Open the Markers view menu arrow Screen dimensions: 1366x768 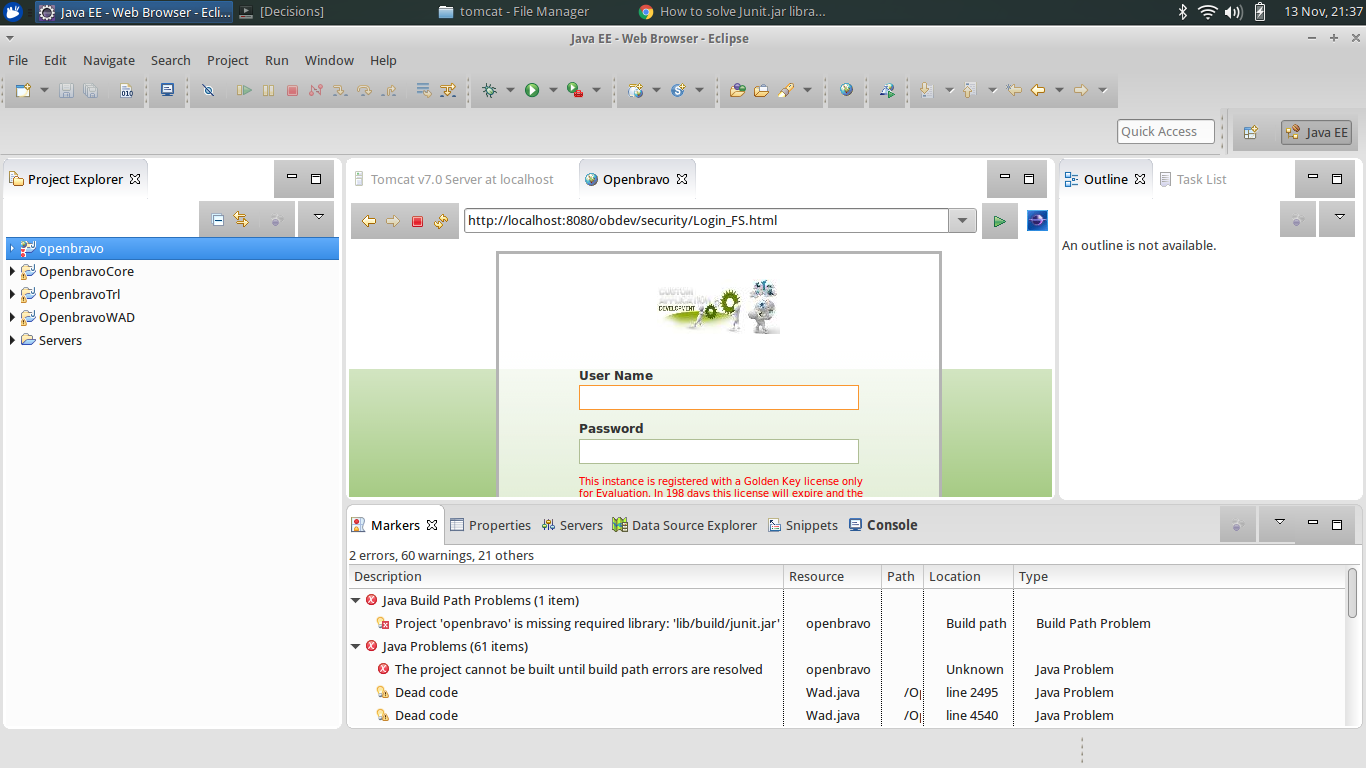pos(1279,523)
